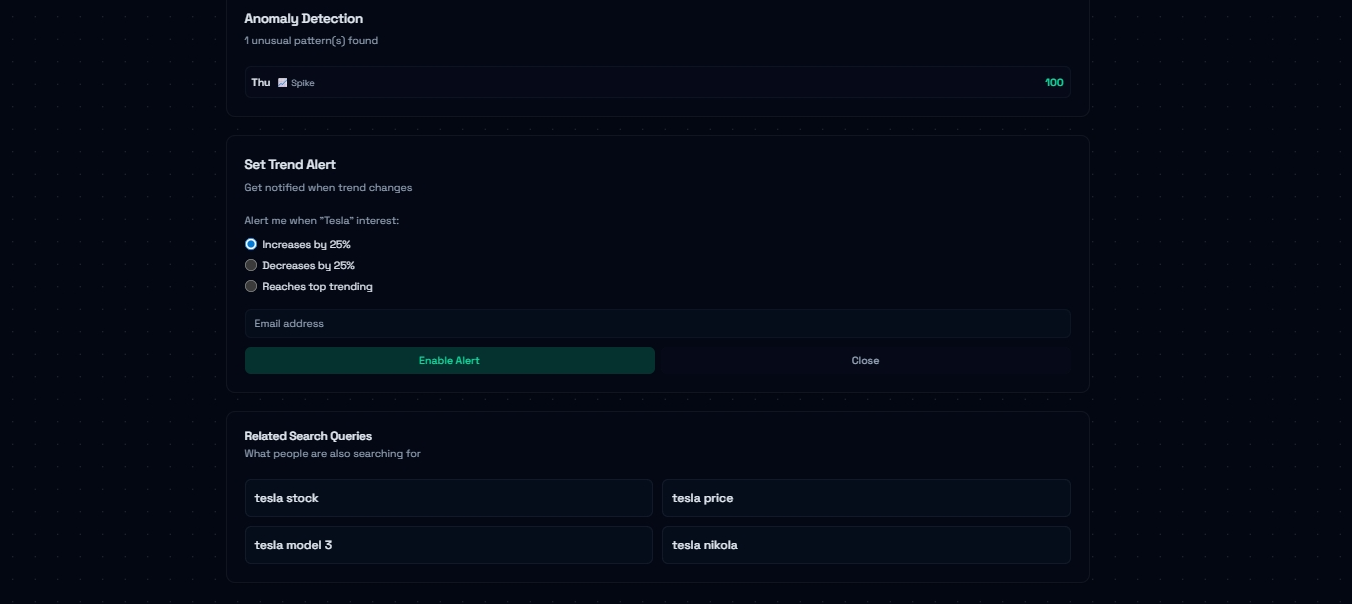This screenshot has width=1352, height=604.
Task: Click the Anomaly Detection heading
Action: (303, 18)
